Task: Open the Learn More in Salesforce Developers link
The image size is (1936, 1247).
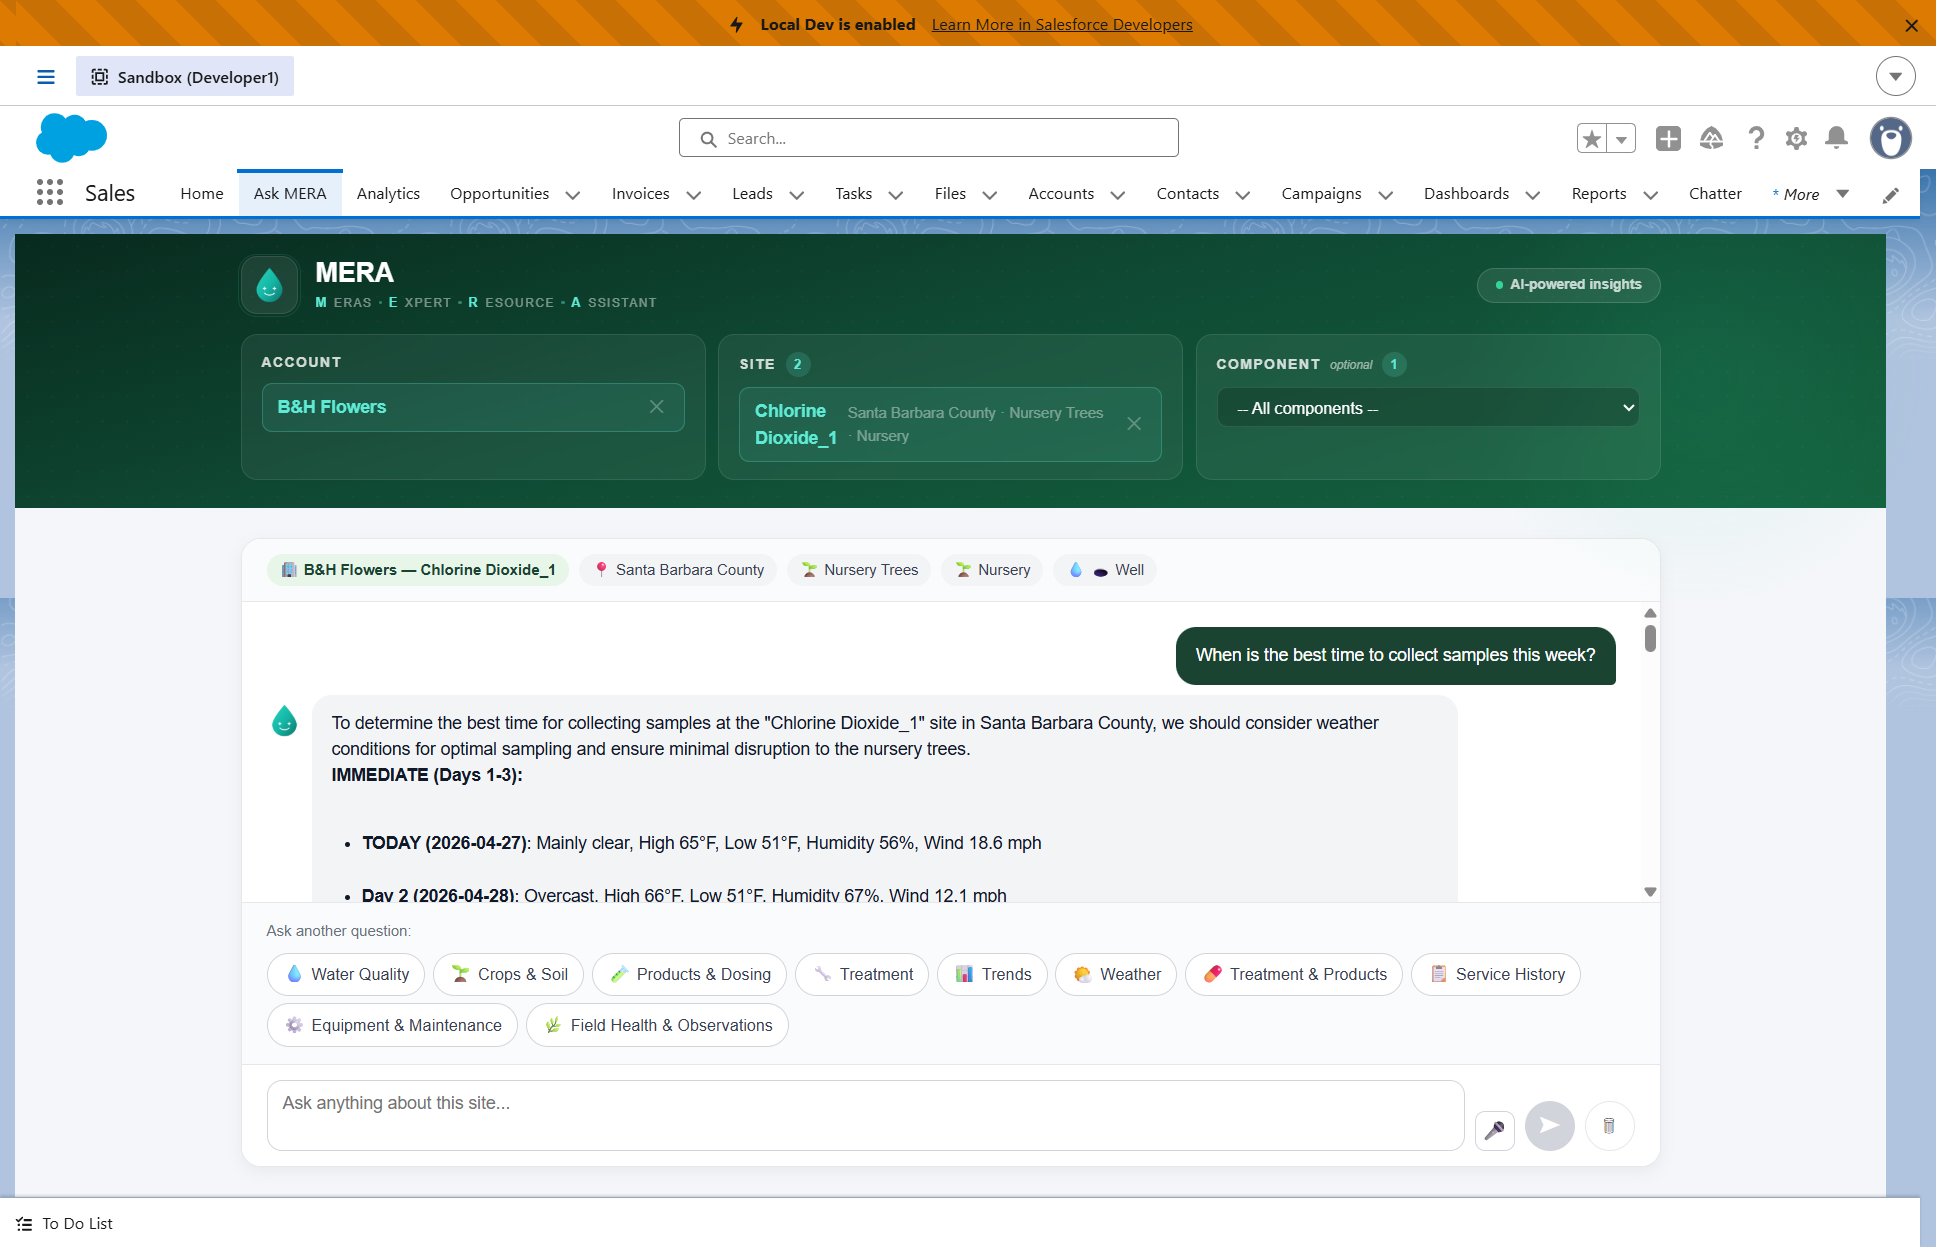Action: (x=1062, y=24)
